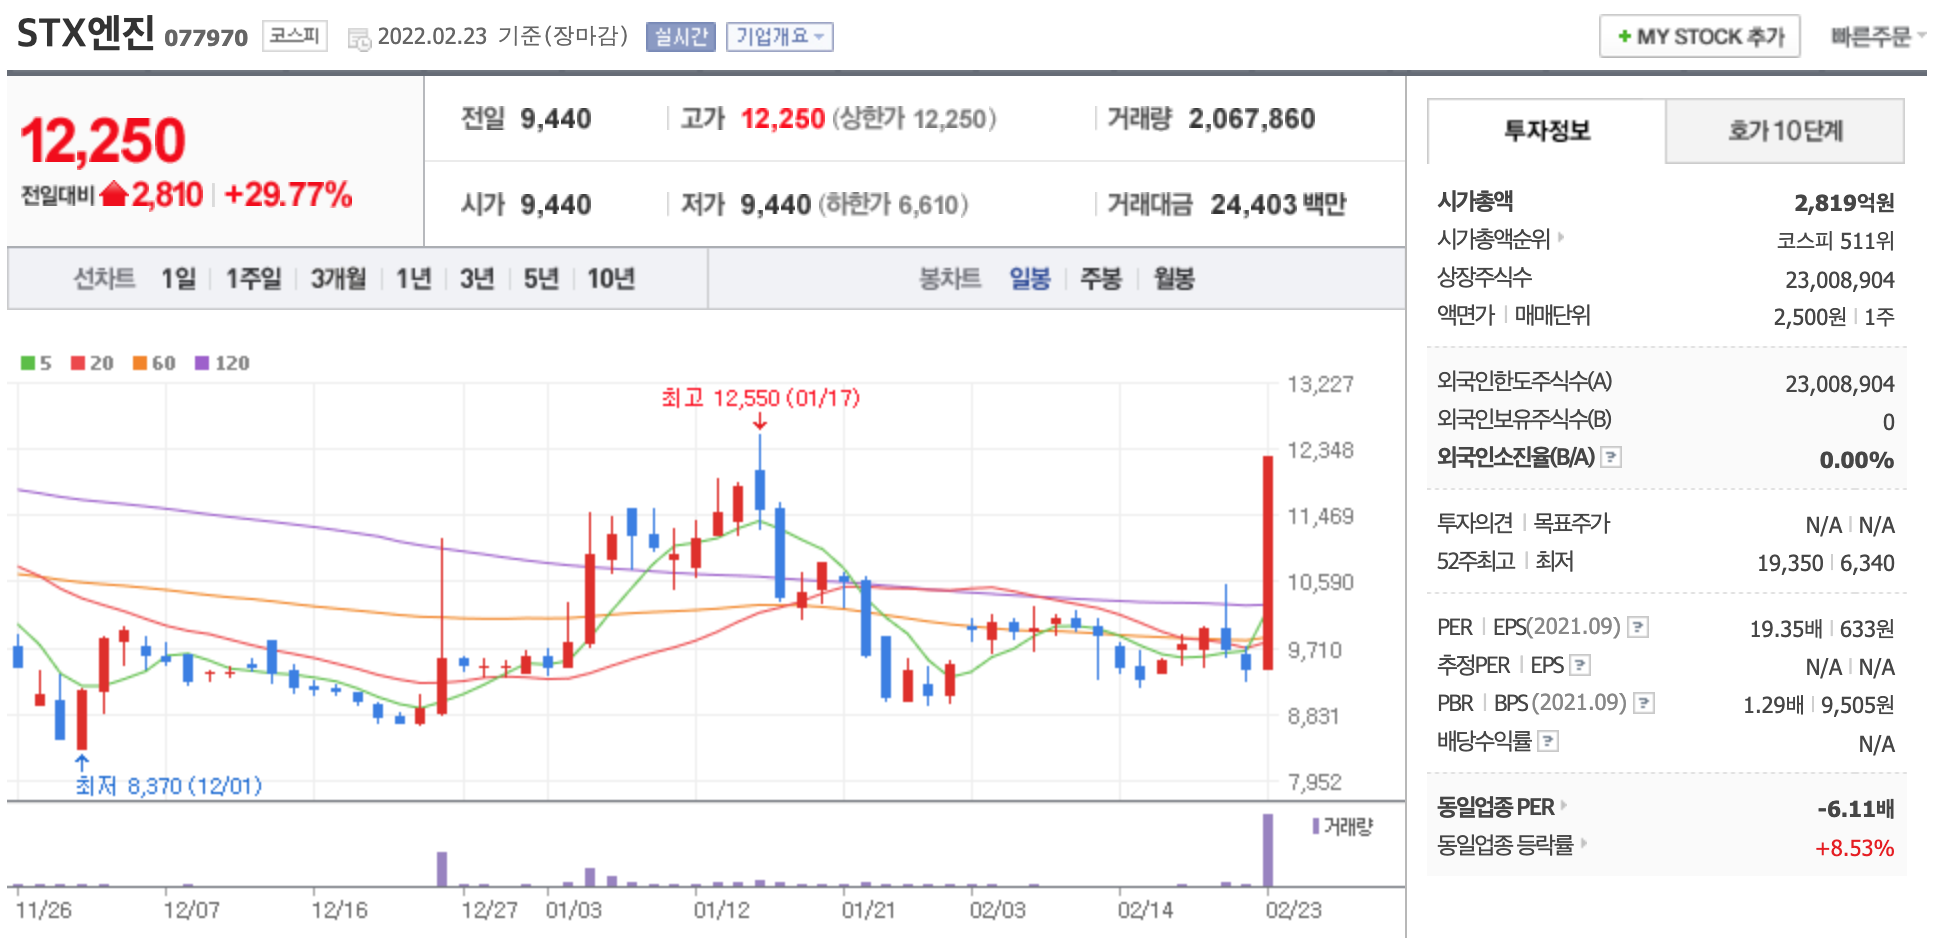Screen dimensions: 1938x938
Task: Click the 액면가 value 2,500원
Action: coord(1809,317)
